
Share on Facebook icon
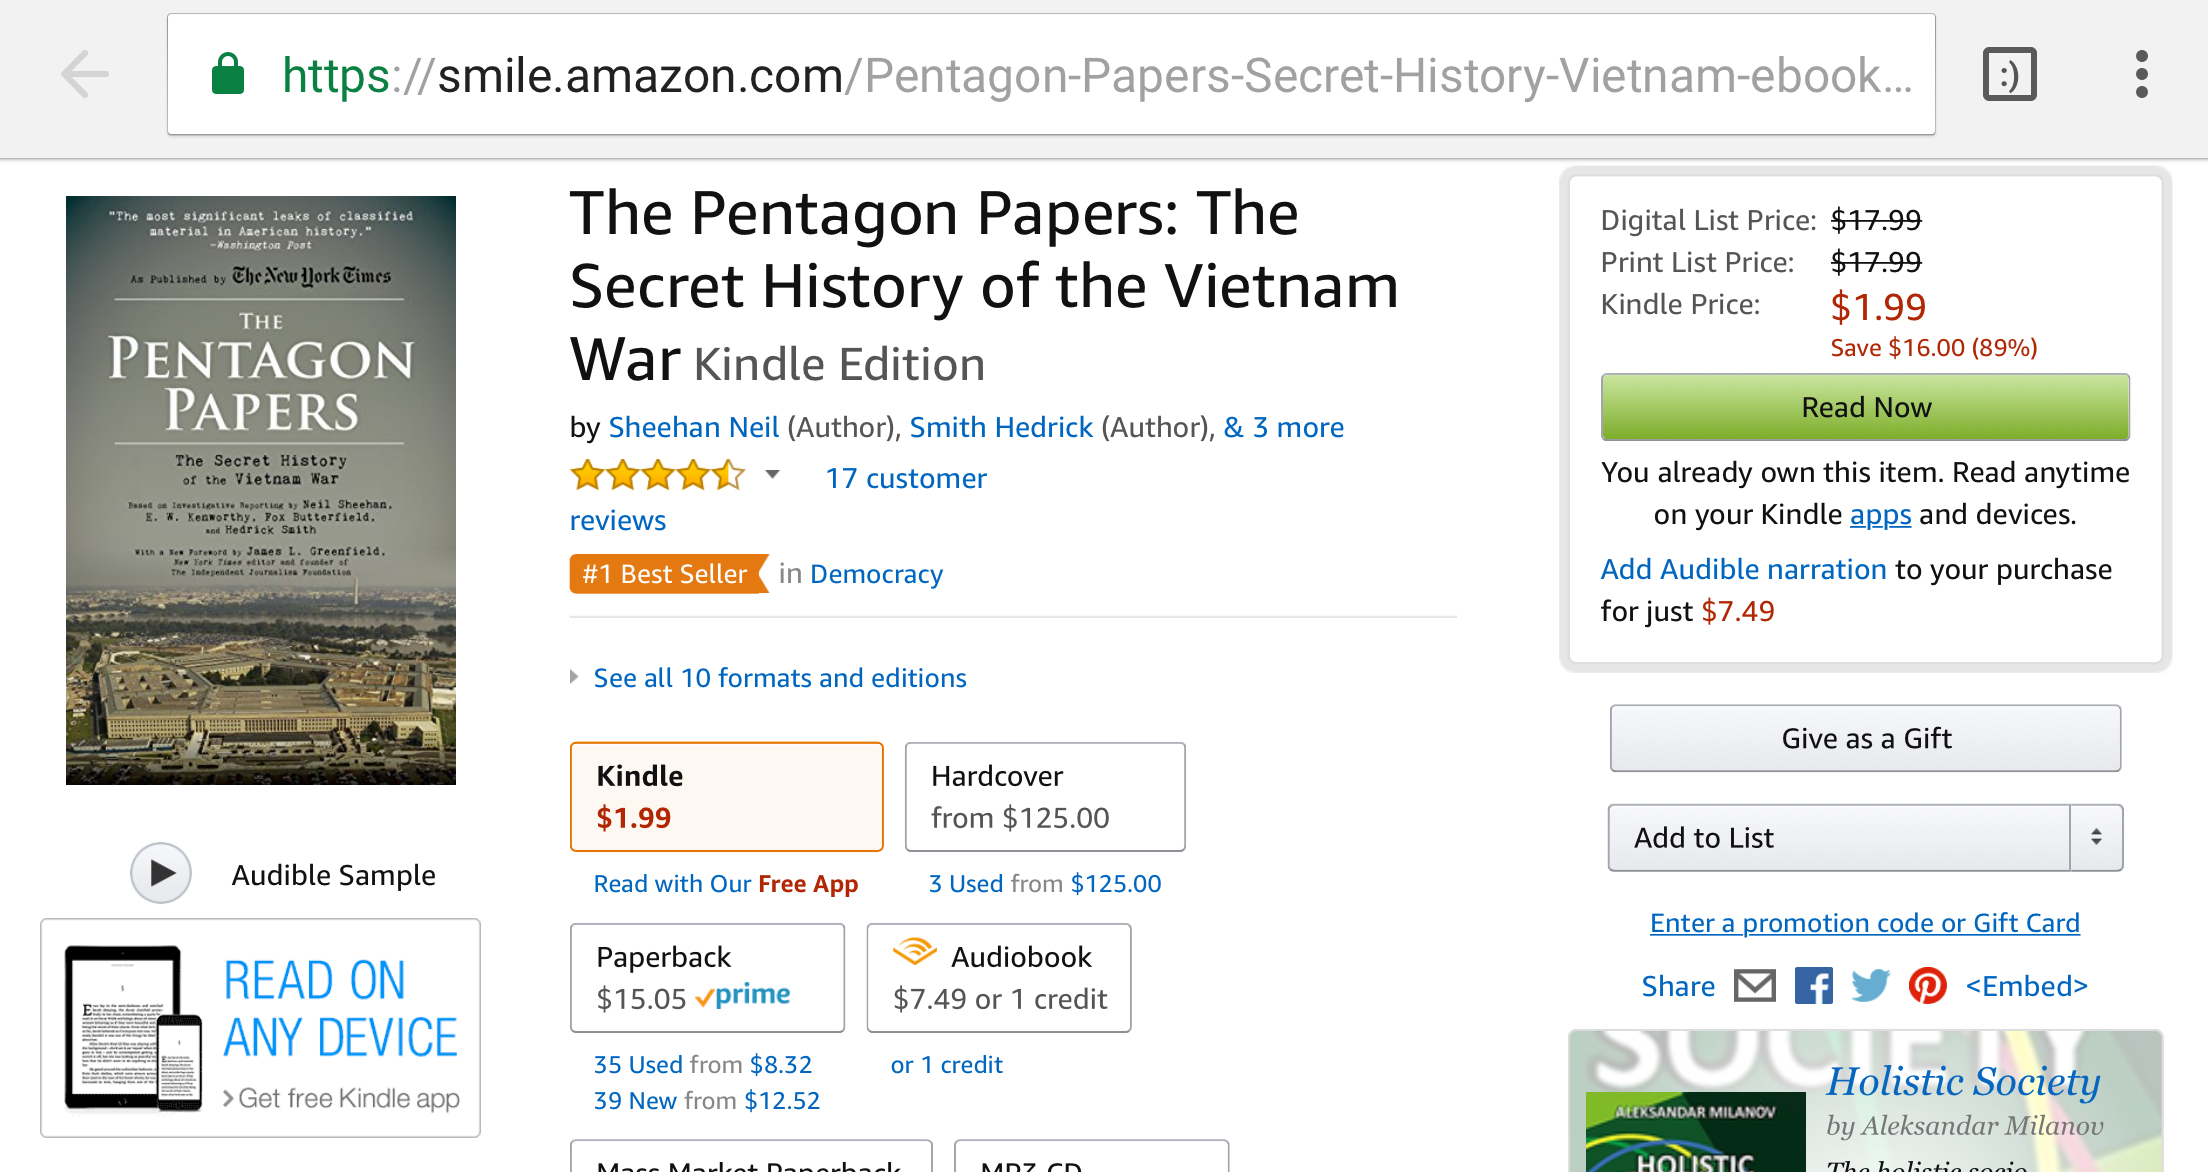[x=1814, y=986]
